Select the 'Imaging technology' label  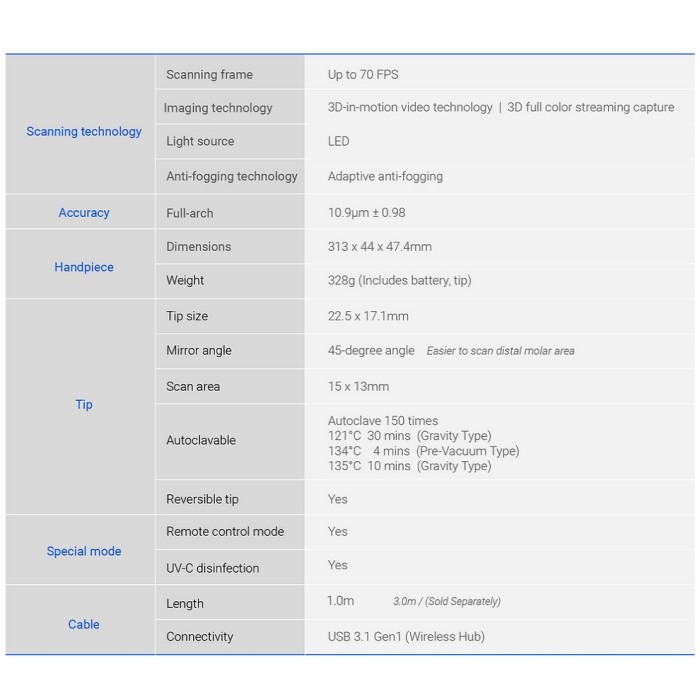point(218,108)
